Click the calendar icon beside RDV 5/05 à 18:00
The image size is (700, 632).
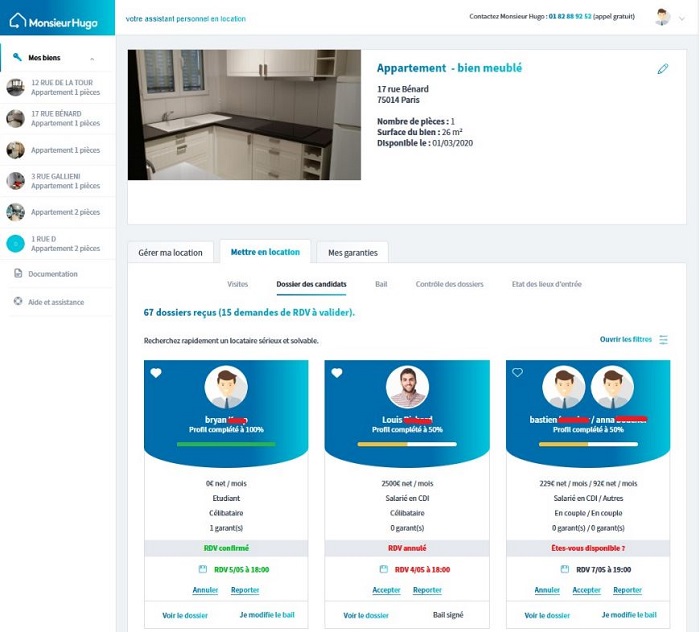point(201,569)
